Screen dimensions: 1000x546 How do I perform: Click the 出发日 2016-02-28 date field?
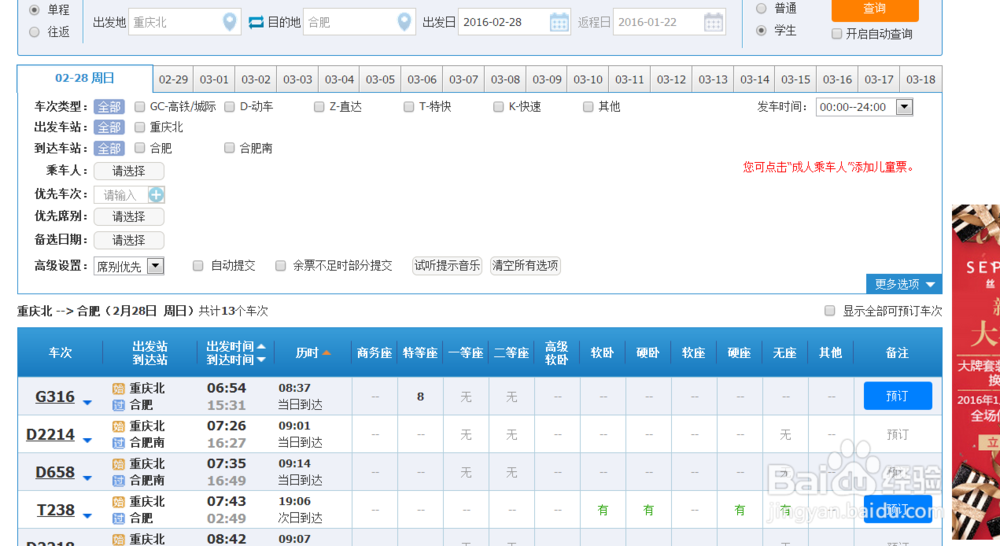pos(514,22)
